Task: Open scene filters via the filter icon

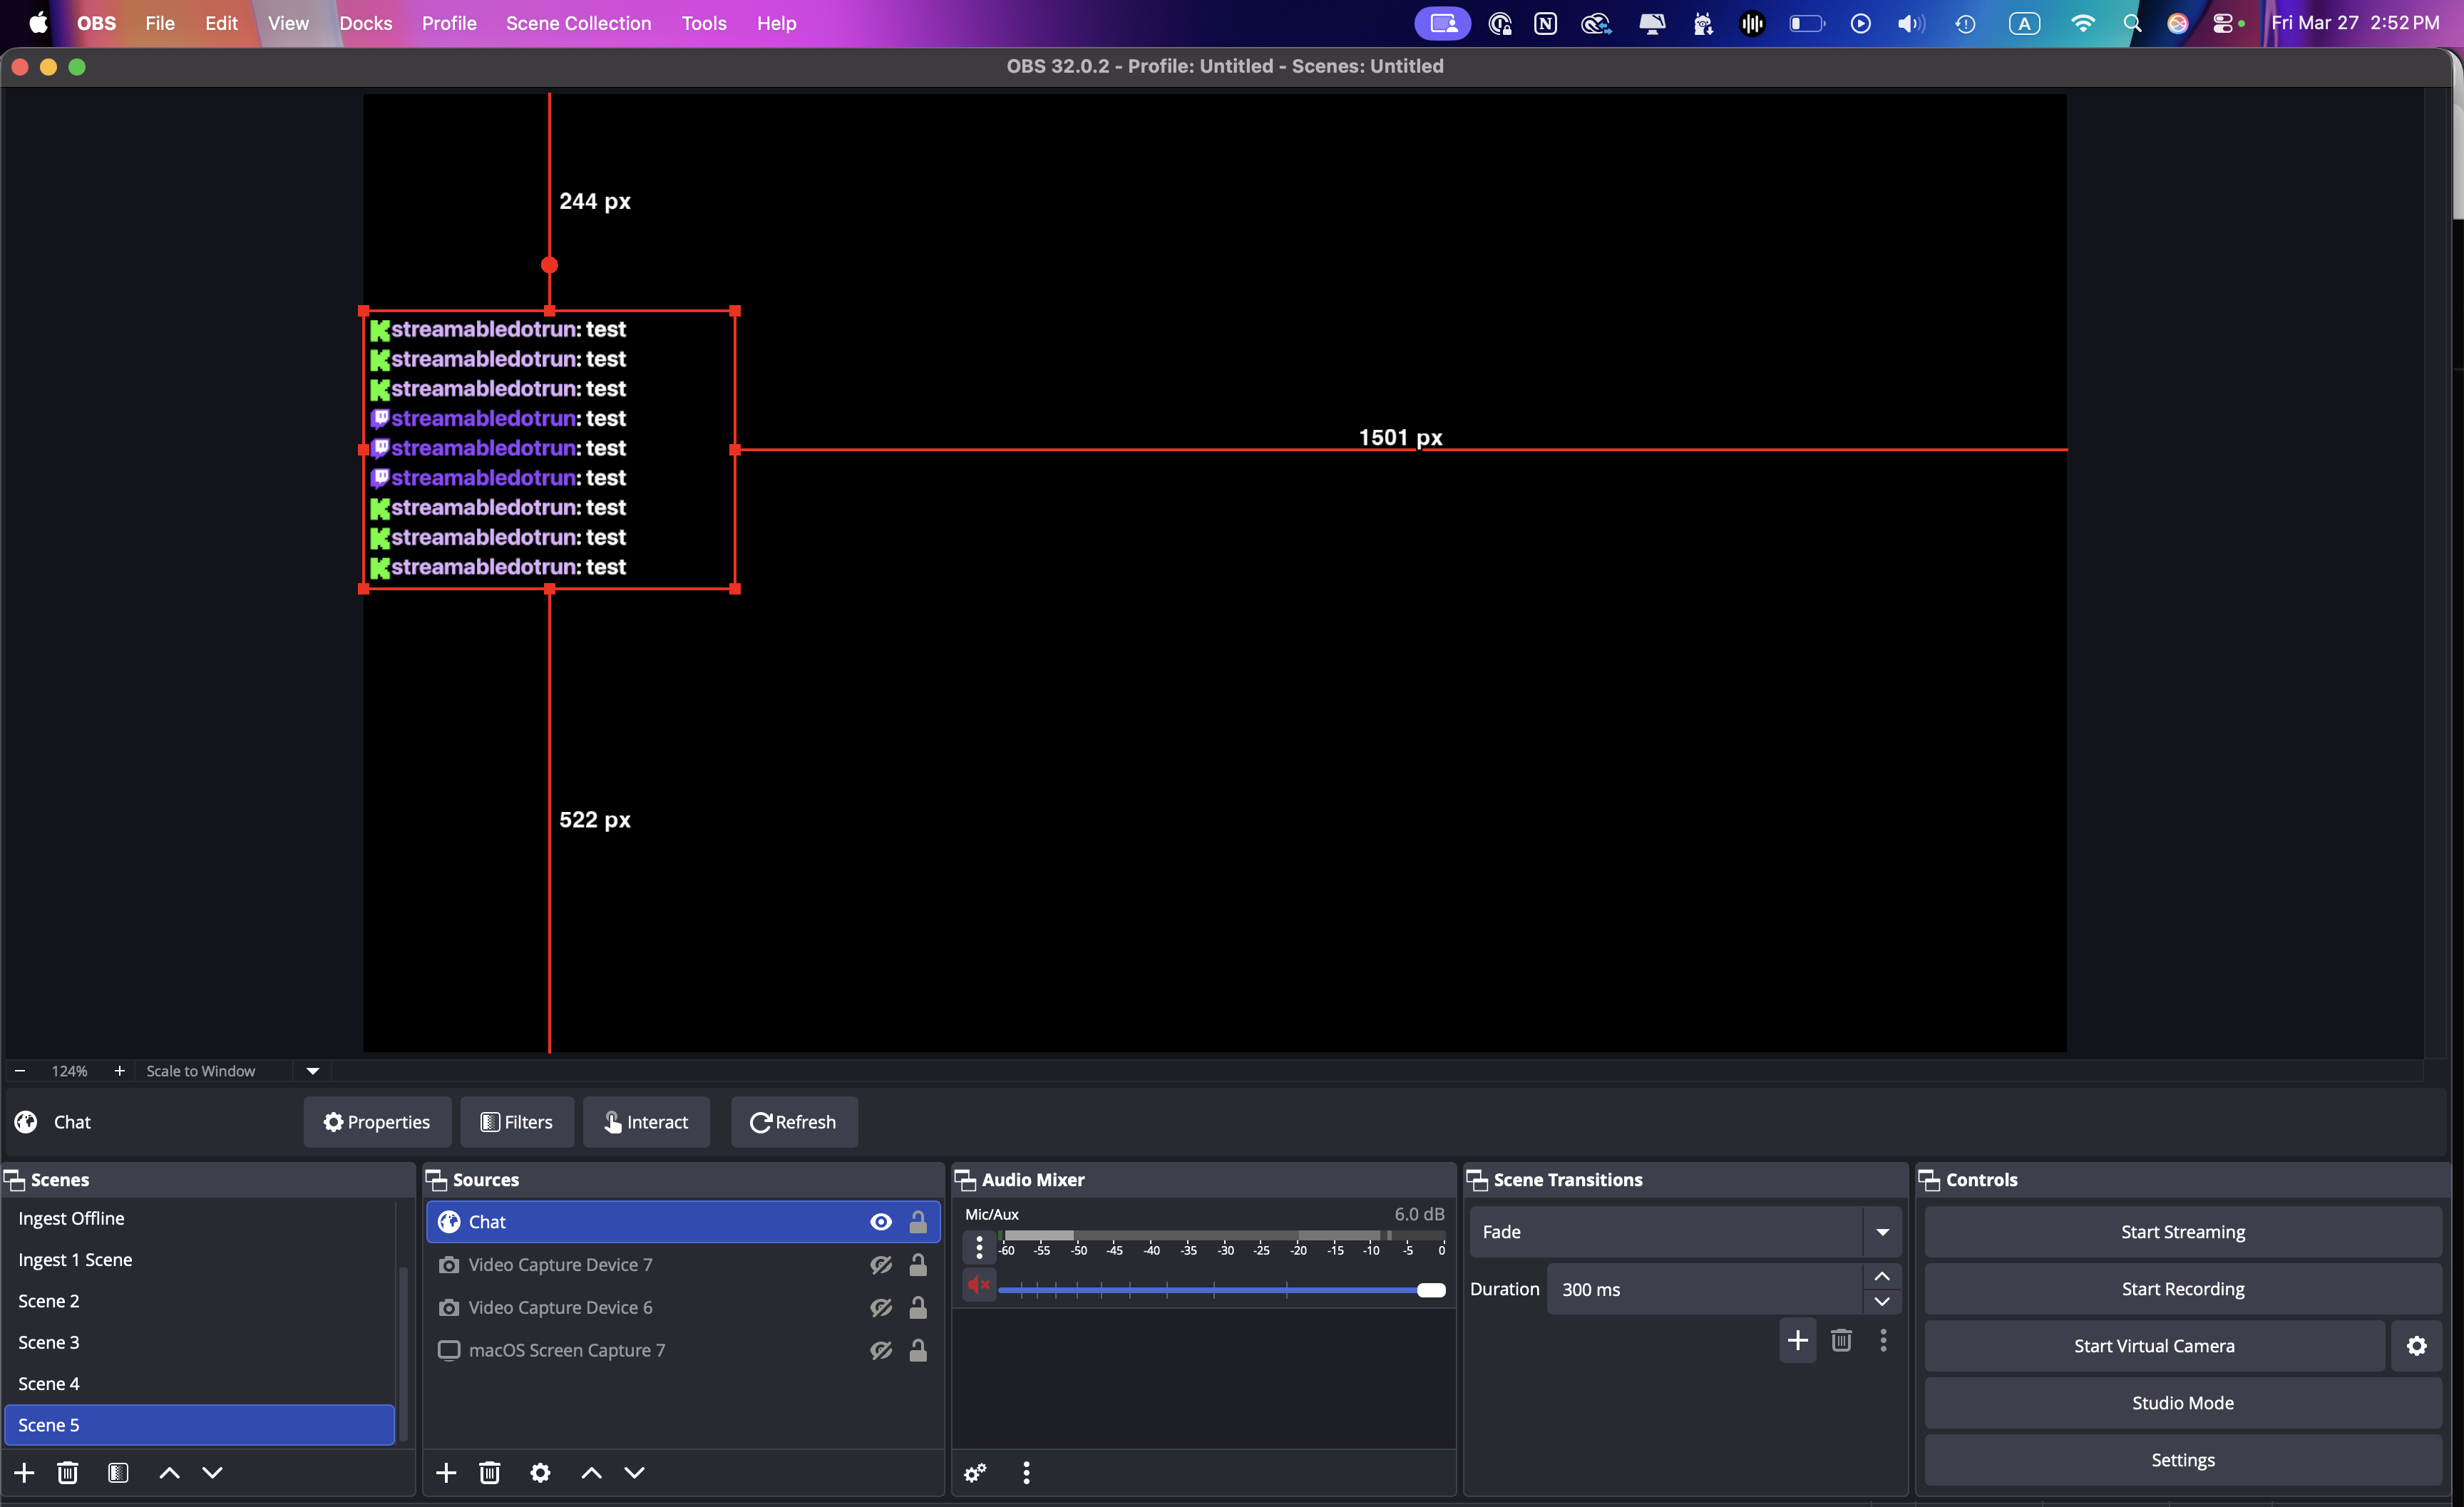Action: point(118,1473)
